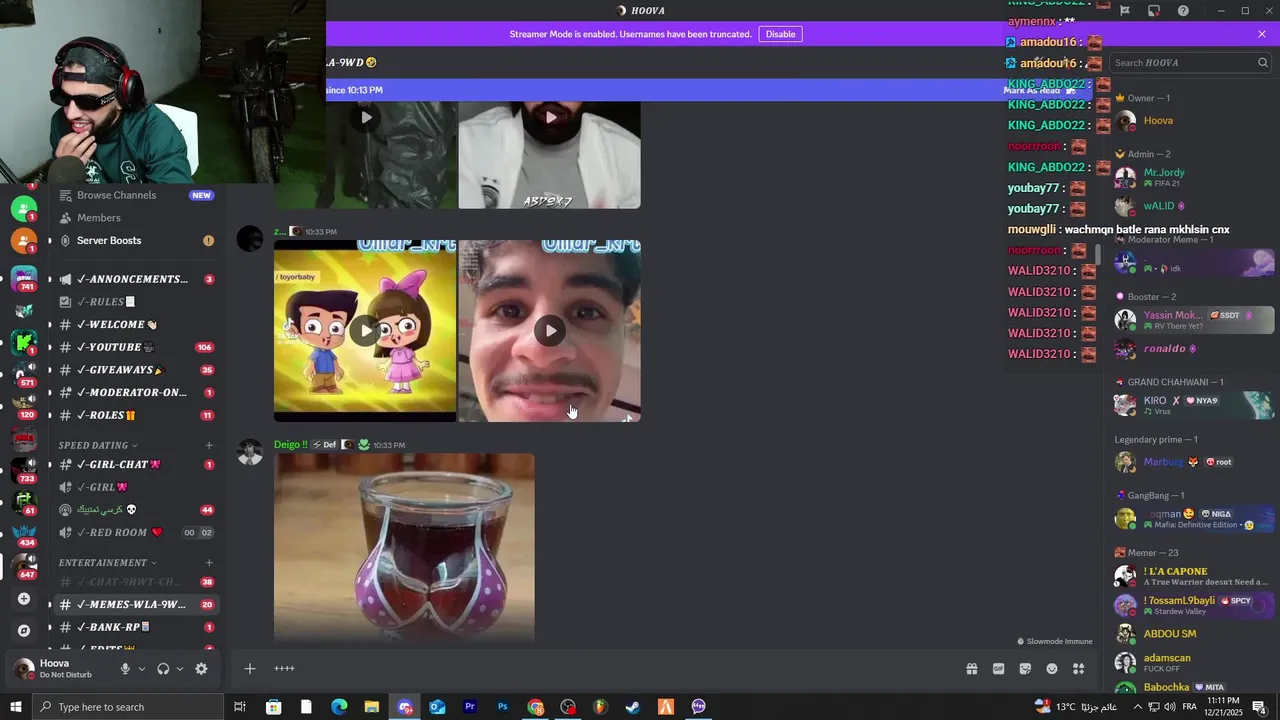Open the GIF picker

pos(998,669)
